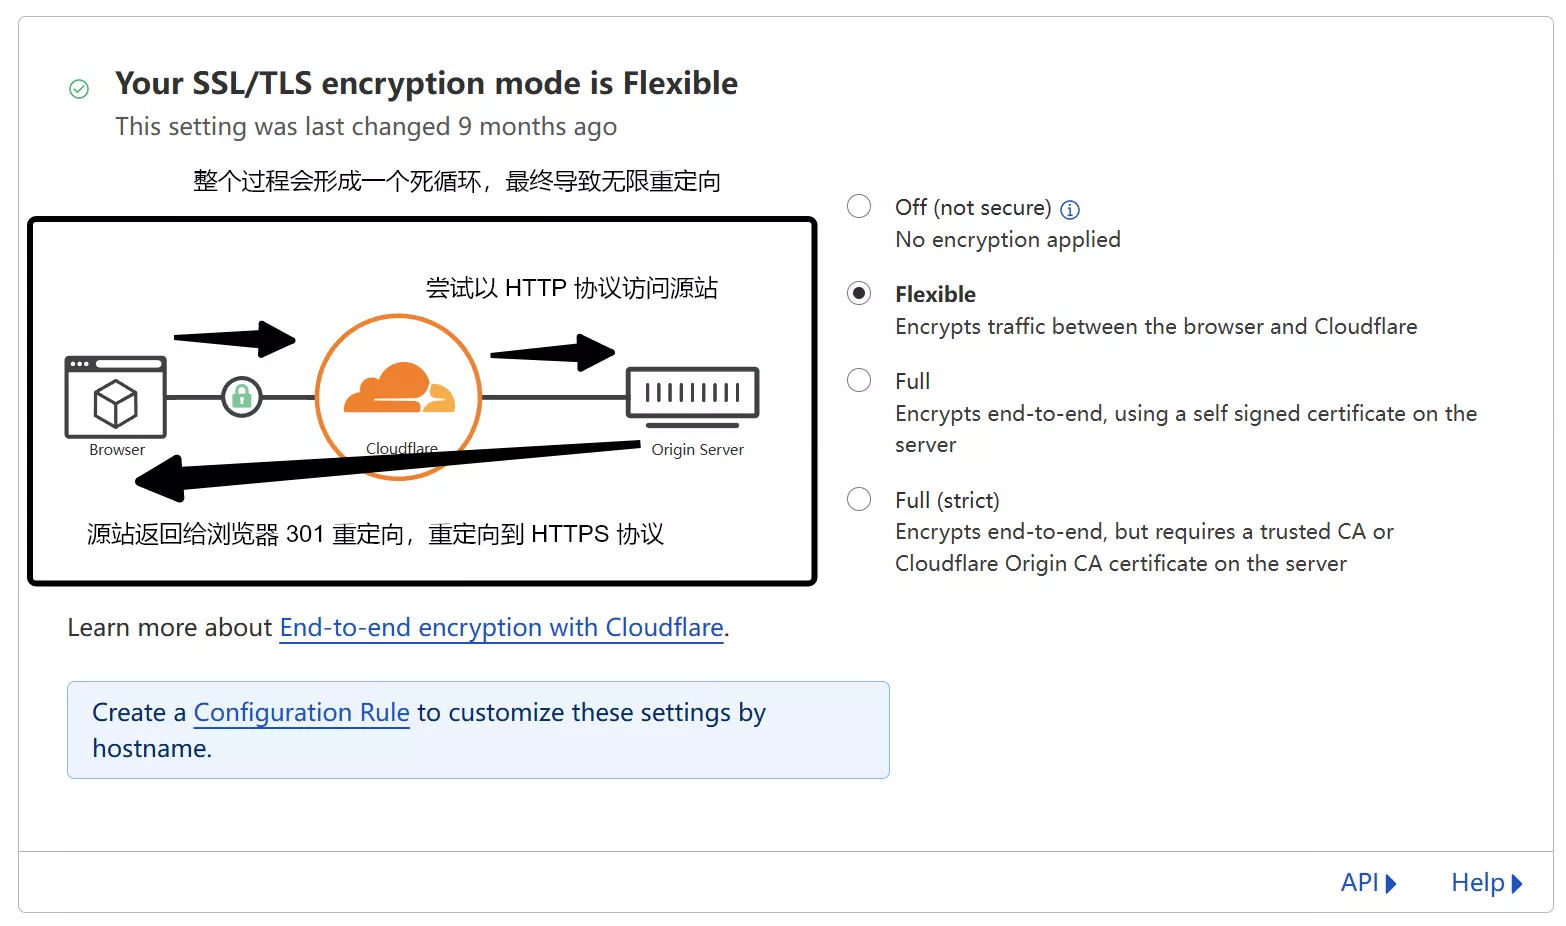The height and width of the screenshot is (926, 1566).
Task: Expand the API section arrow
Action: point(1391,883)
